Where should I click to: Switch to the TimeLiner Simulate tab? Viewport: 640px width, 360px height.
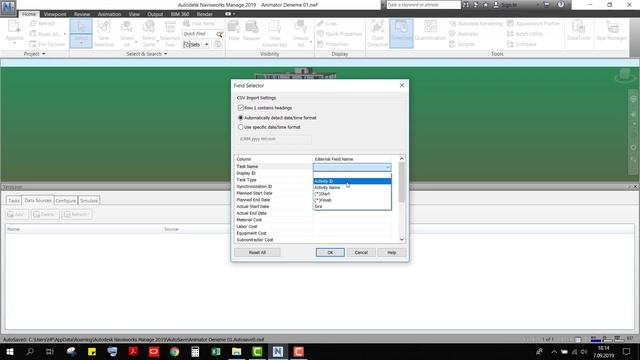[x=89, y=200]
